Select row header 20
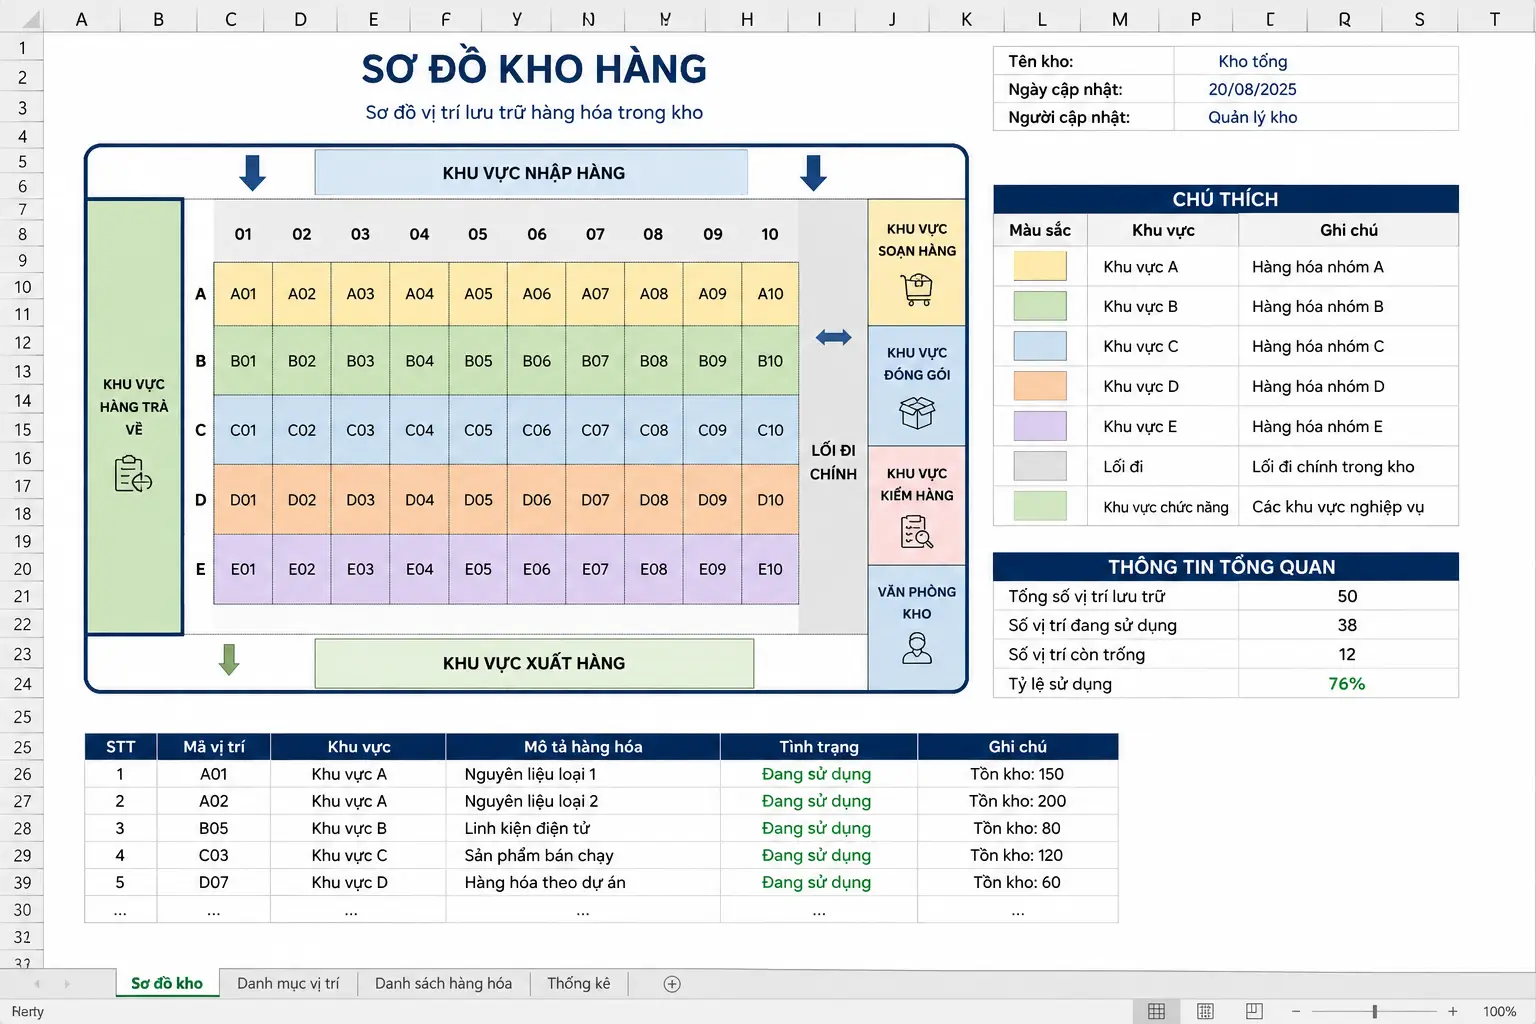This screenshot has width=1536, height=1024. (x=22, y=569)
